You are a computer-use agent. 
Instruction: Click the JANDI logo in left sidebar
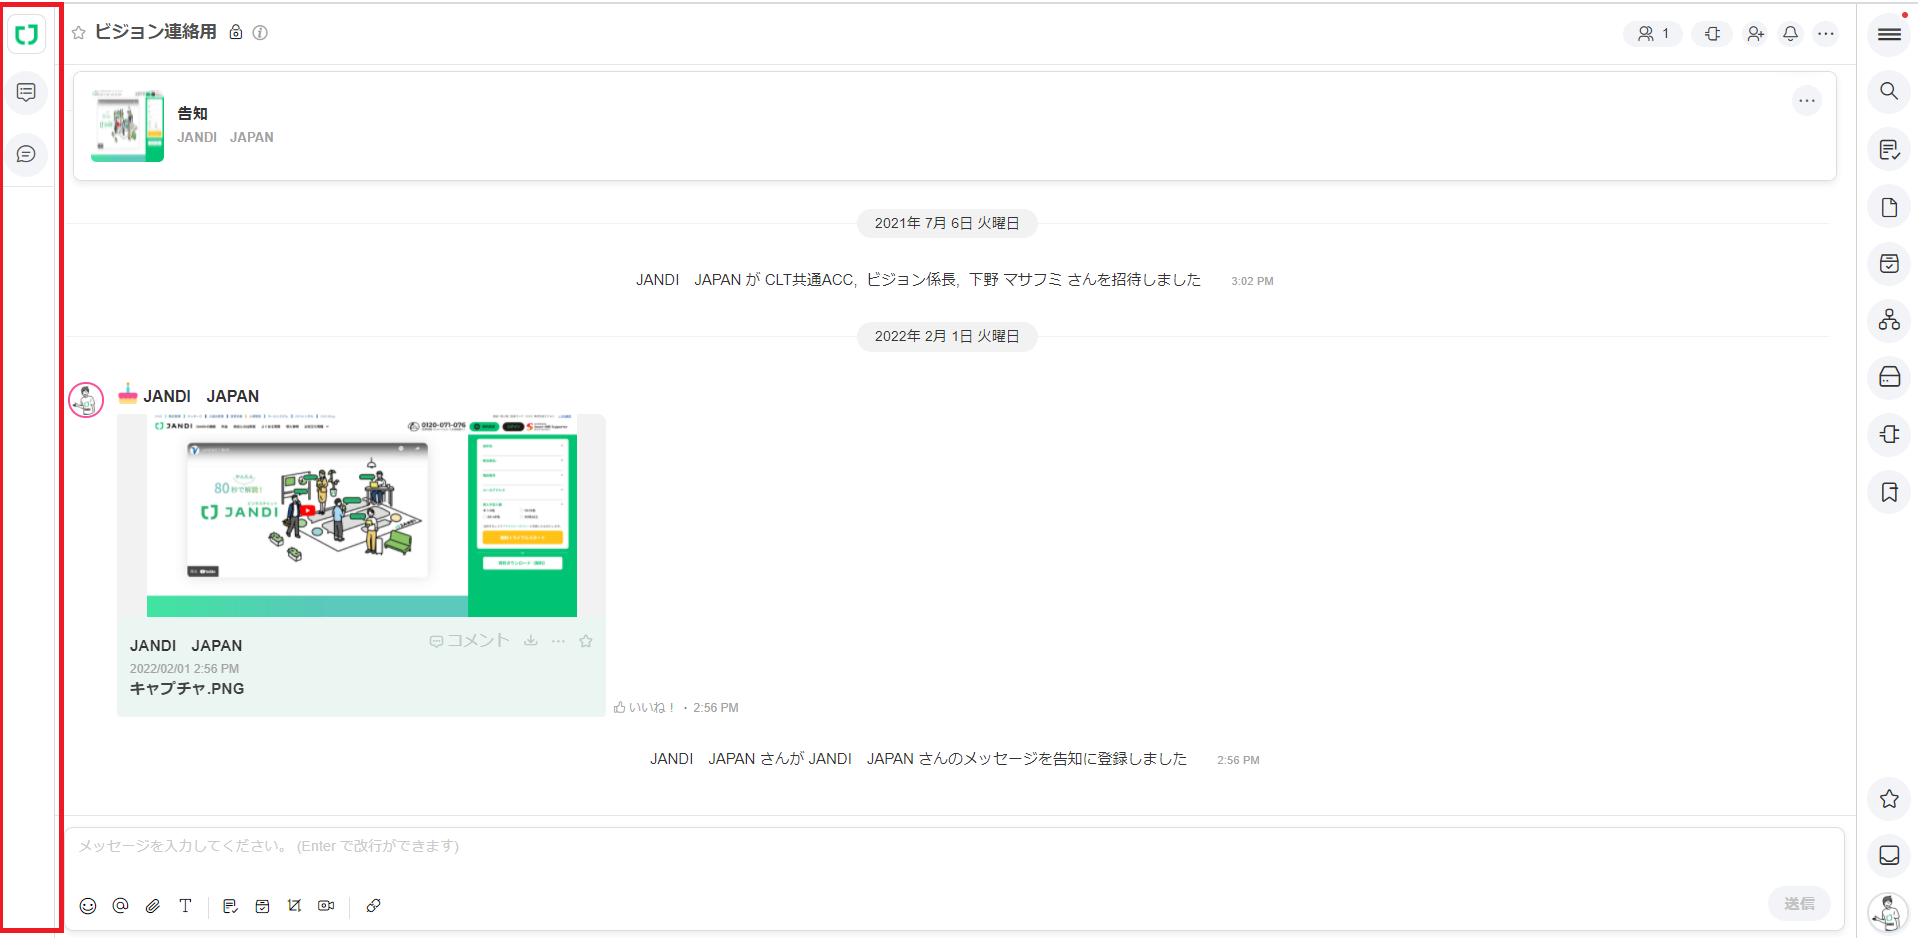27,35
